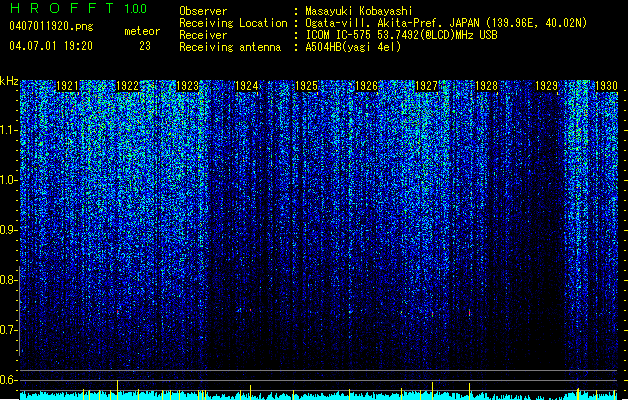Click the meteor count value 23
The height and width of the screenshot is (400, 629).
145,46
